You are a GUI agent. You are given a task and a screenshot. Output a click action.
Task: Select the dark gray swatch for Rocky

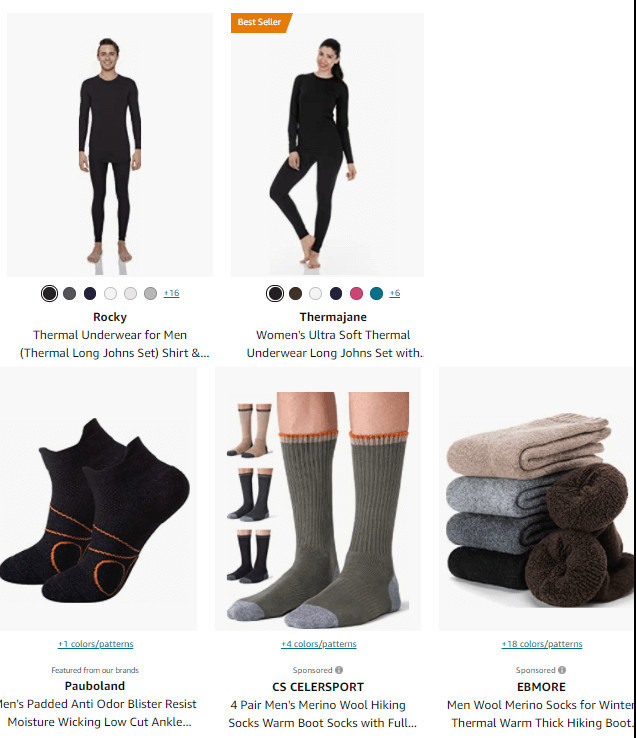click(70, 293)
